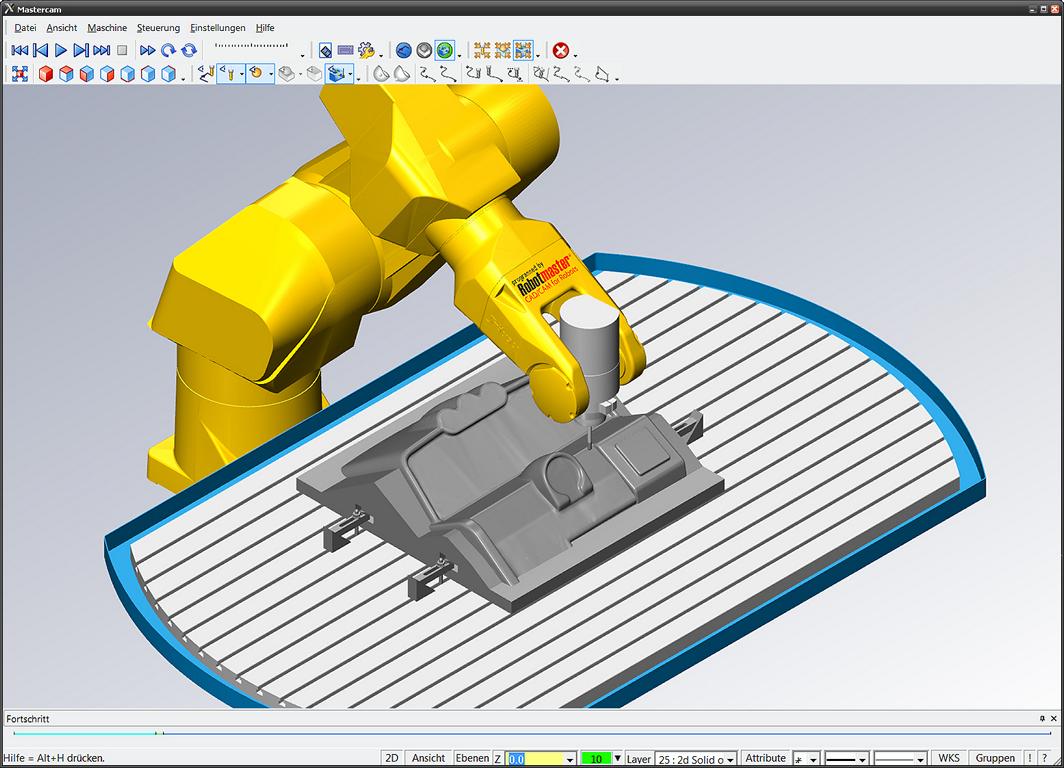This screenshot has height=768, width=1064.
Task: Click the first toolpath trace icon
Action: coord(427,74)
